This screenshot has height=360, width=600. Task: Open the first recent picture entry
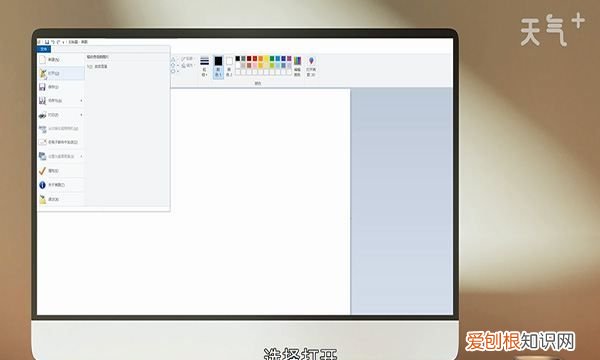coord(98,67)
